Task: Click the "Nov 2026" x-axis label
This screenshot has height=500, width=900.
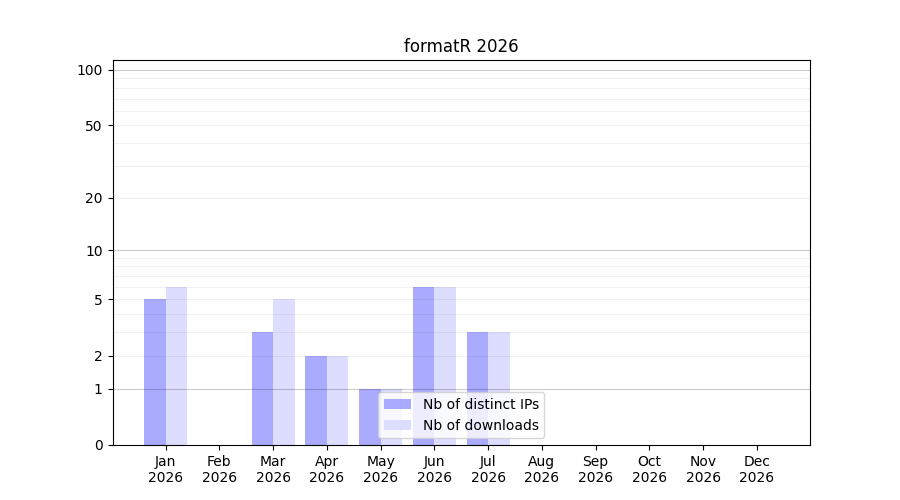Action: click(704, 470)
